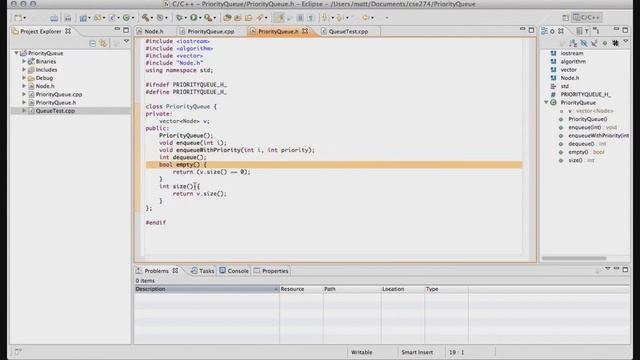Click the green Run button icon
This screenshot has width=640, height=360.
(x=193, y=18)
